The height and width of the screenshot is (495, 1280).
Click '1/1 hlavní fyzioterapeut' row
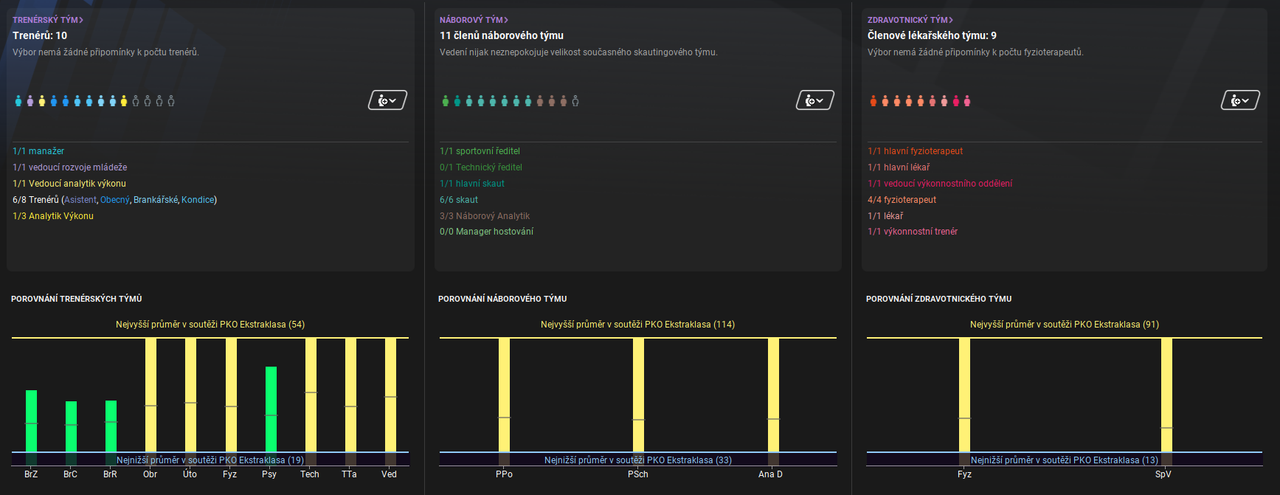[916, 151]
